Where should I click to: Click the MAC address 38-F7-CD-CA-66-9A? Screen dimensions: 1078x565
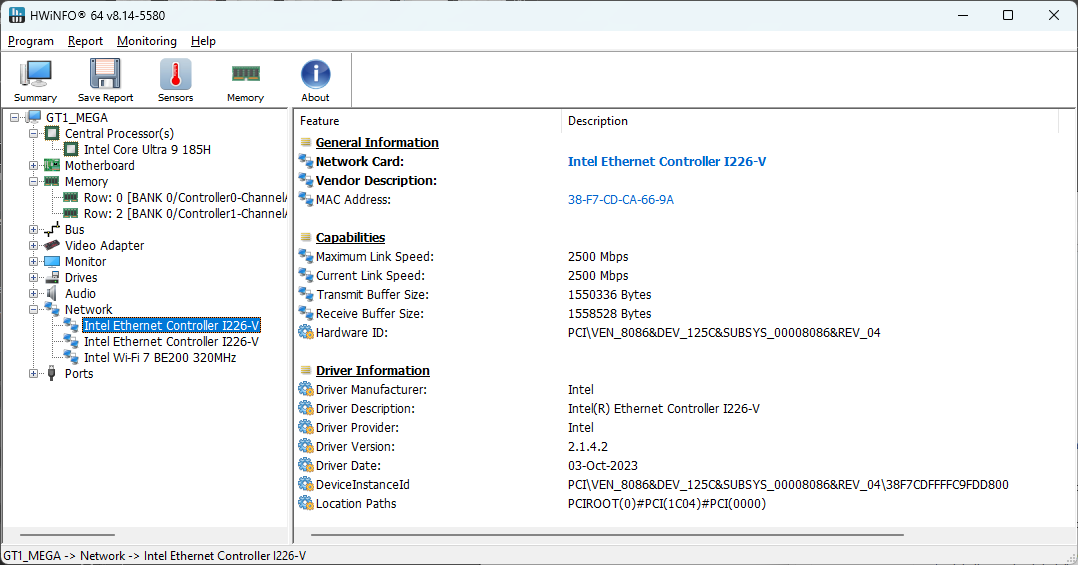point(621,199)
